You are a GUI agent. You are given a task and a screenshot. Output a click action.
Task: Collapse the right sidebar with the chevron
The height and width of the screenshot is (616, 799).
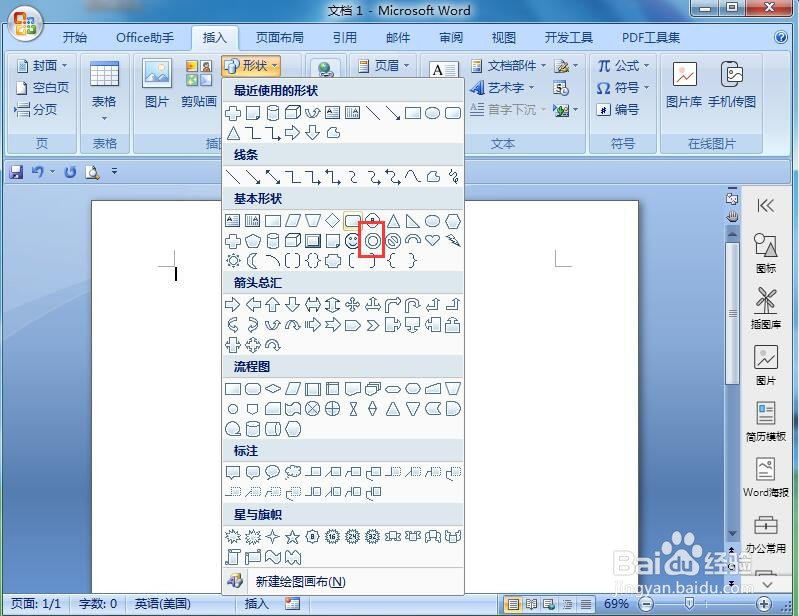(765, 206)
